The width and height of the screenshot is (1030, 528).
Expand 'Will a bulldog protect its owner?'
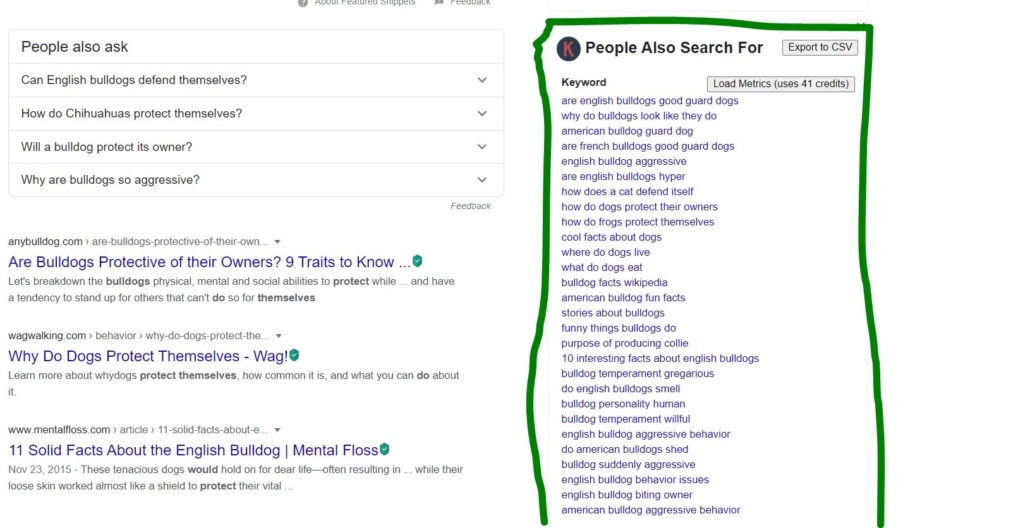[x=256, y=147]
